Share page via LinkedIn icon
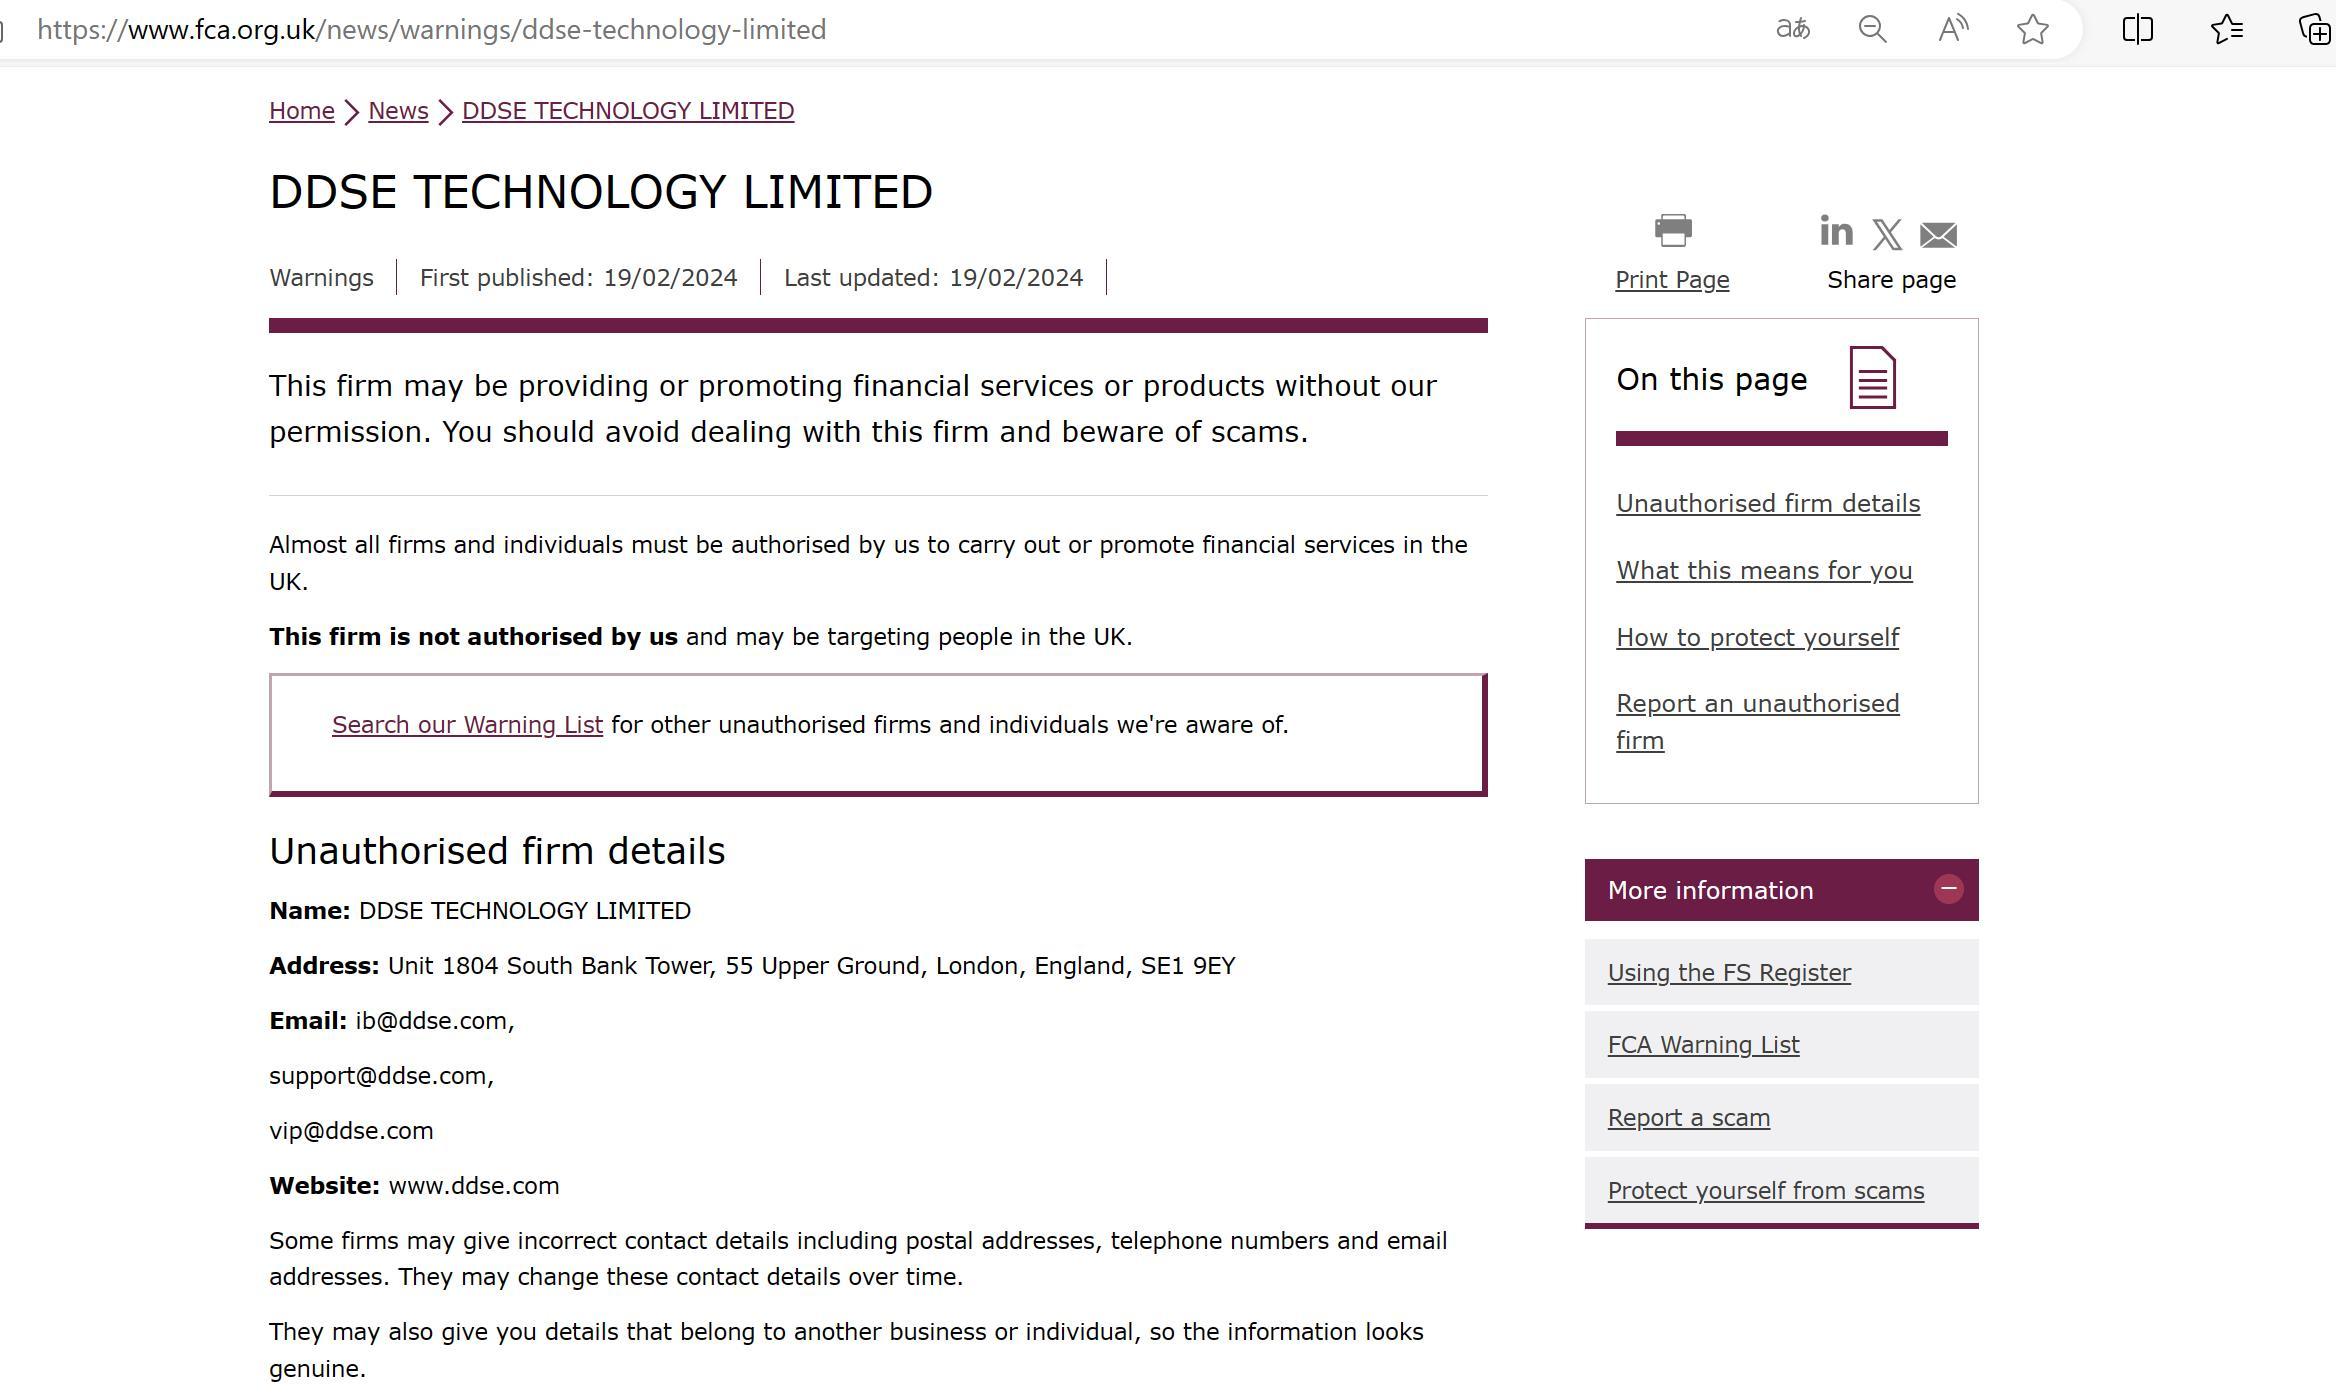 pos(1836,232)
